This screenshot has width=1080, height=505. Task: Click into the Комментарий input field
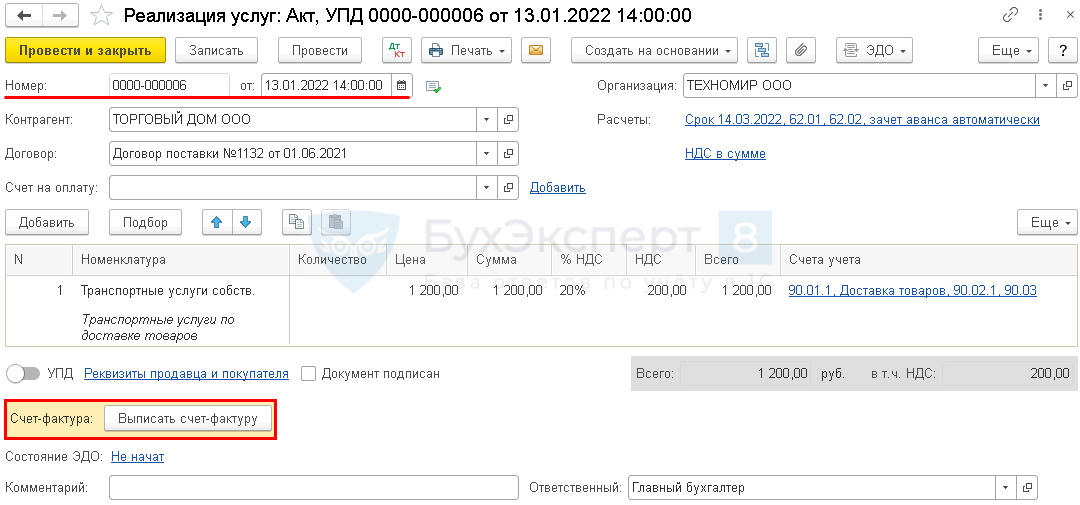(x=314, y=488)
